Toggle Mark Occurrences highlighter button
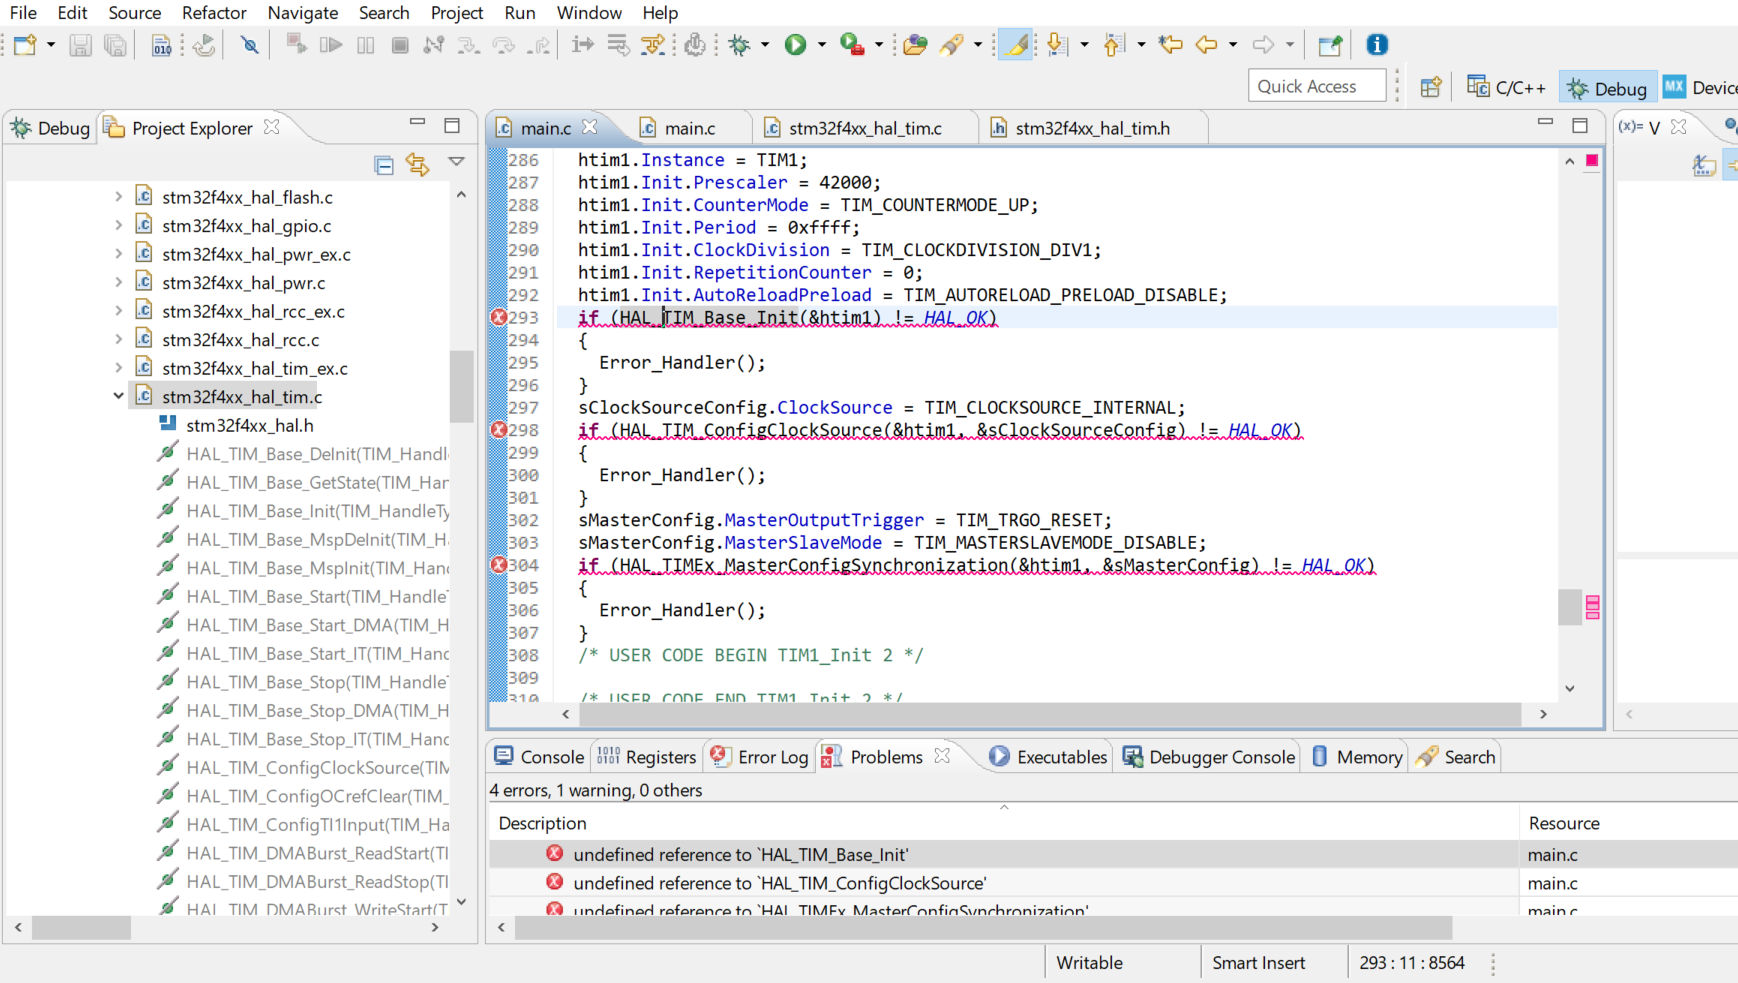This screenshot has width=1738, height=983. click(x=1016, y=45)
